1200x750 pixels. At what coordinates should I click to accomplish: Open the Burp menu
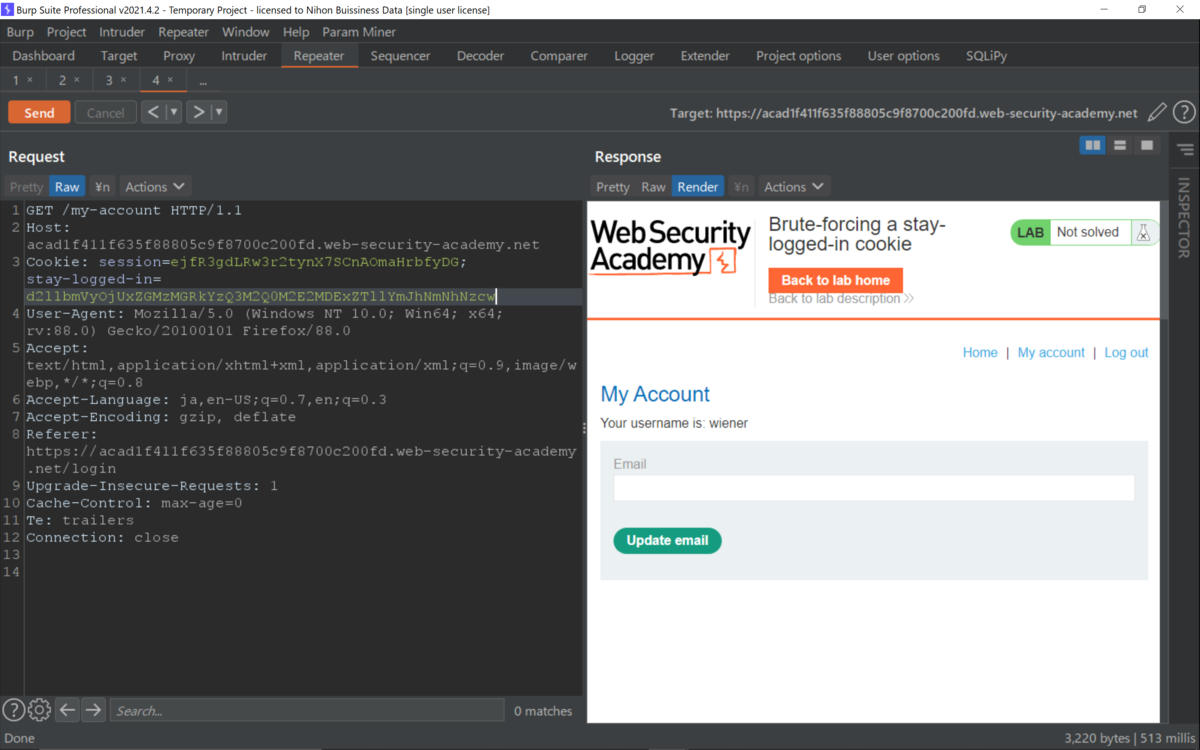[x=20, y=32]
